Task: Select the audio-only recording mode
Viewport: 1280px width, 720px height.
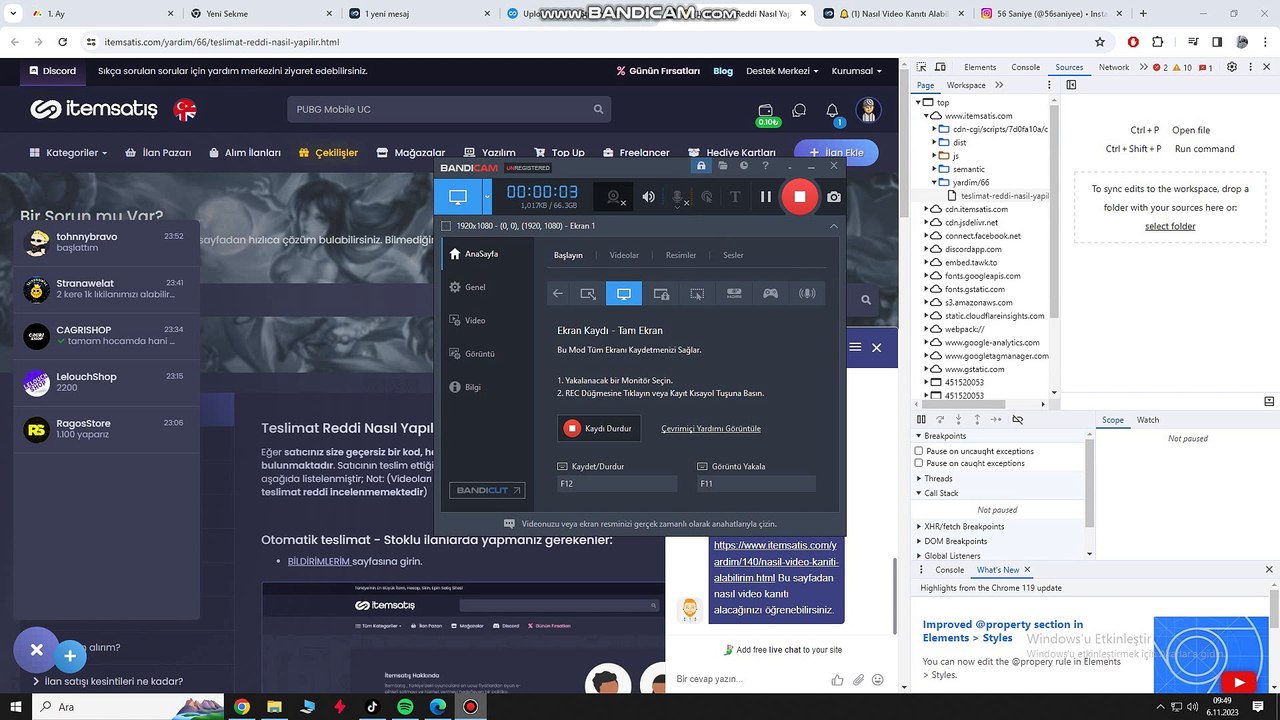Action: tap(807, 294)
